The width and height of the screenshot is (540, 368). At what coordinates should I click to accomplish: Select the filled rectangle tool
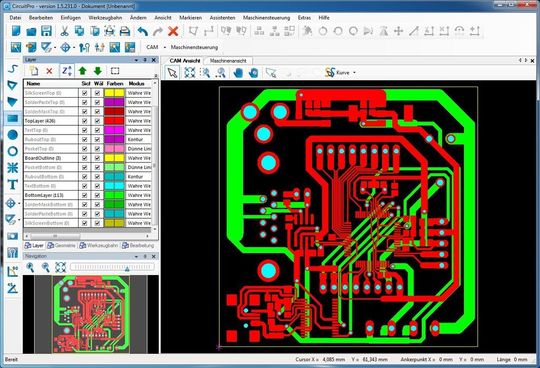[x=13, y=118]
